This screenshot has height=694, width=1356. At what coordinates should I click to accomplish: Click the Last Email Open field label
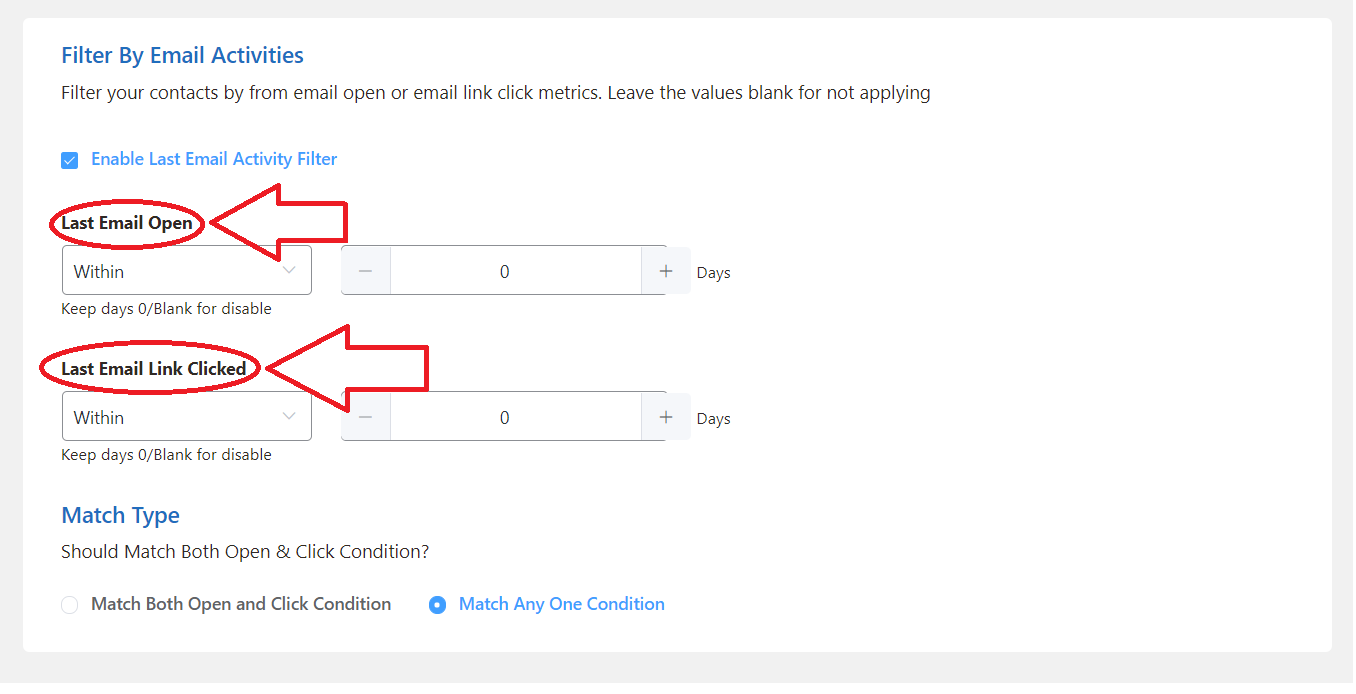pyautogui.click(x=127, y=223)
